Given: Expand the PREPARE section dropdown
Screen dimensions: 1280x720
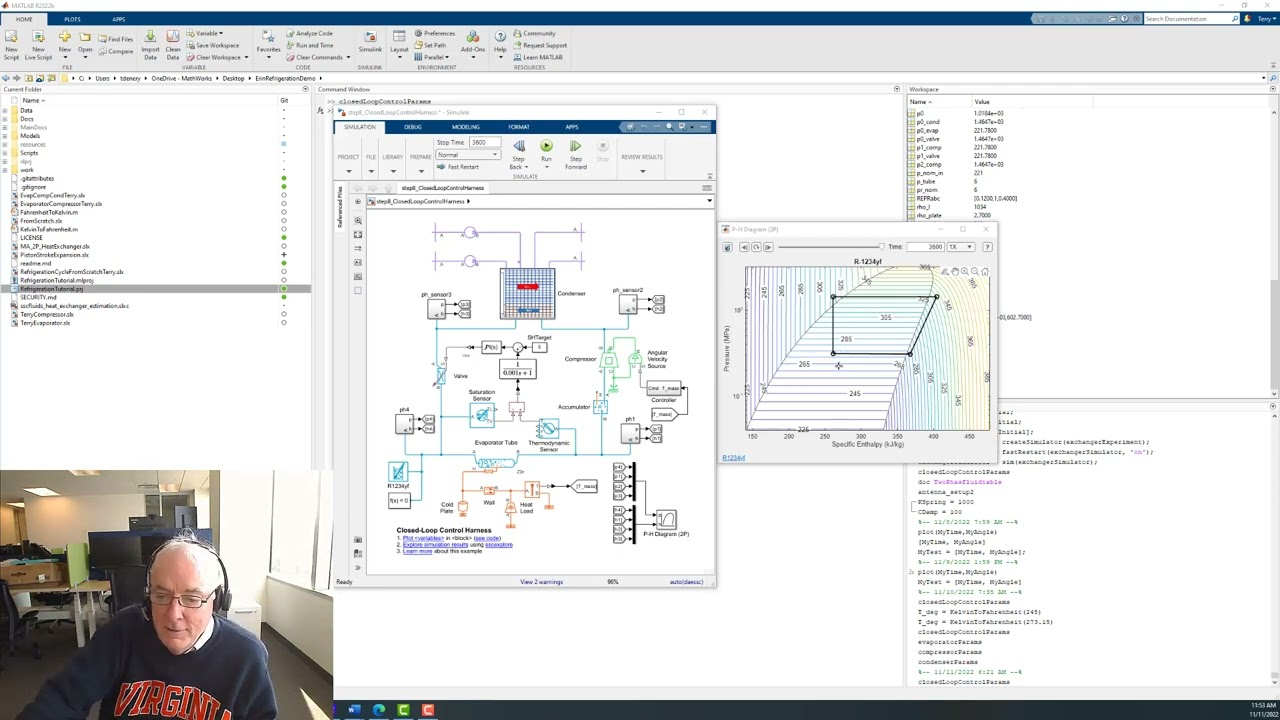Looking at the screenshot, I should pos(420,171).
